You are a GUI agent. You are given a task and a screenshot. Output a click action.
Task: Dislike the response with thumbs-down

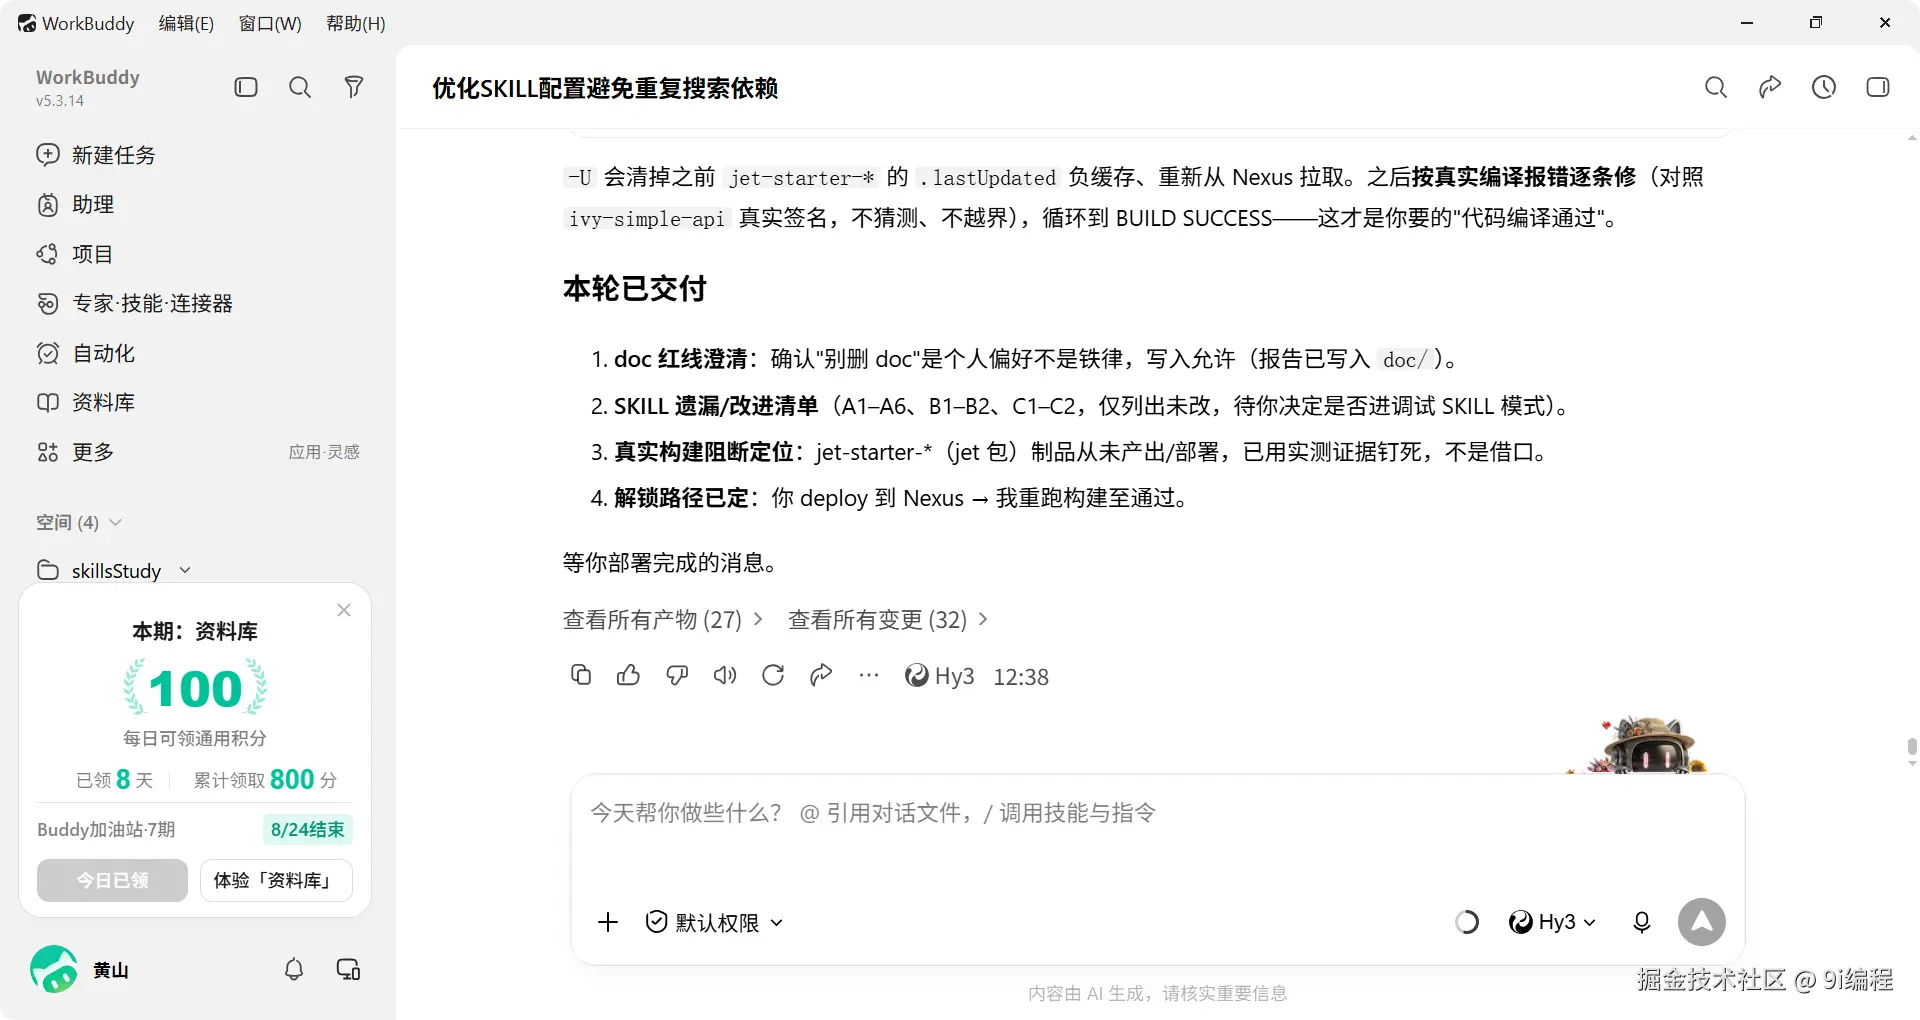(677, 675)
